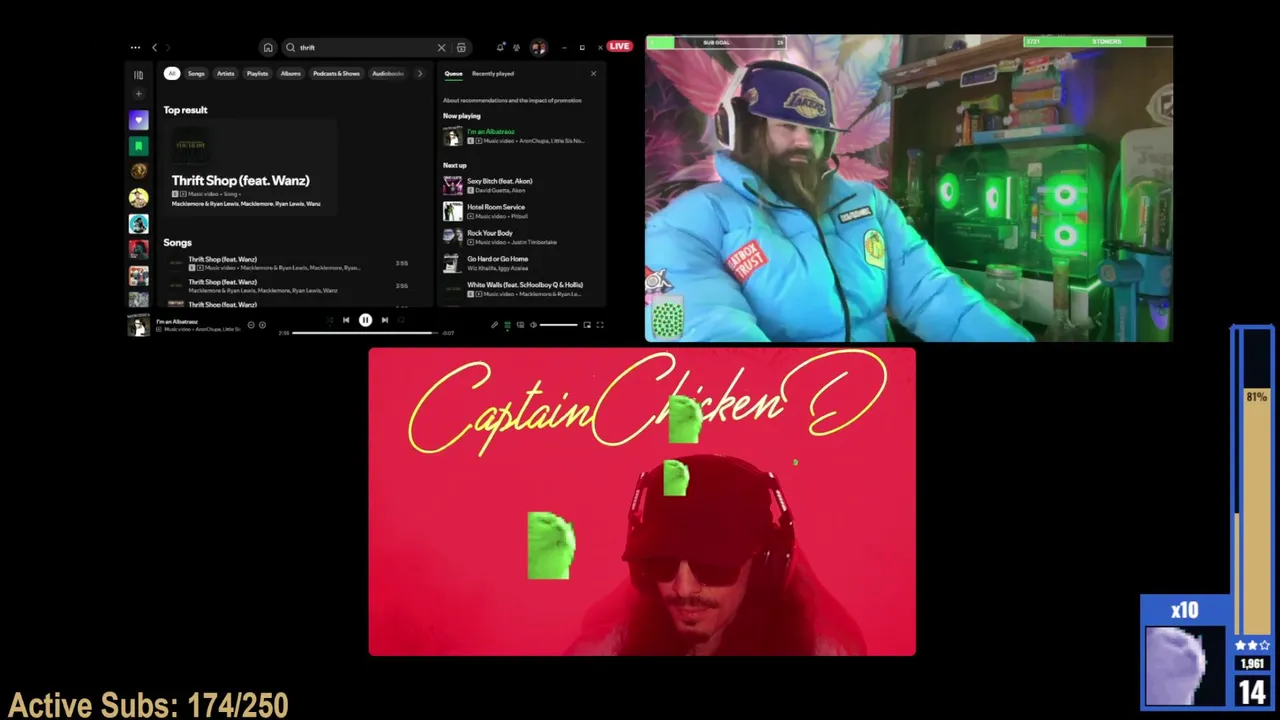Click now playing track I'm an Albatraoz in queue
This screenshot has width=1280, height=720.
pyautogui.click(x=490, y=131)
